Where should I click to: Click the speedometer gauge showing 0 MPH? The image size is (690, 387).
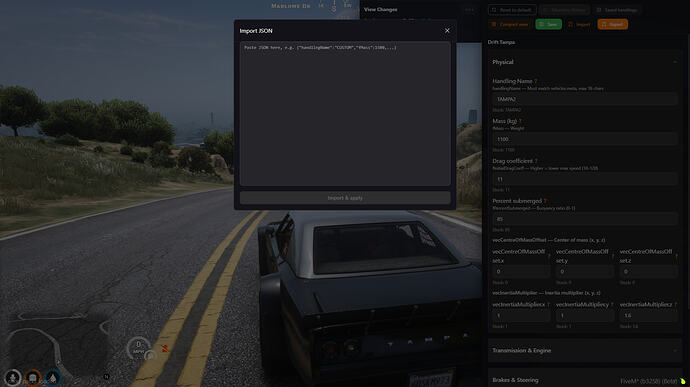pyautogui.click(x=139, y=348)
